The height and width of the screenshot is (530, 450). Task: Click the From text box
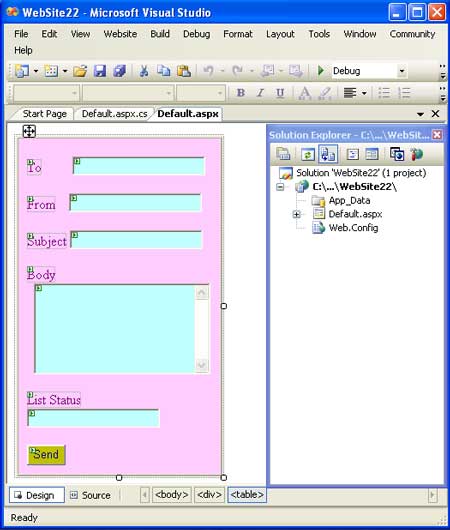(x=135, y=202)
